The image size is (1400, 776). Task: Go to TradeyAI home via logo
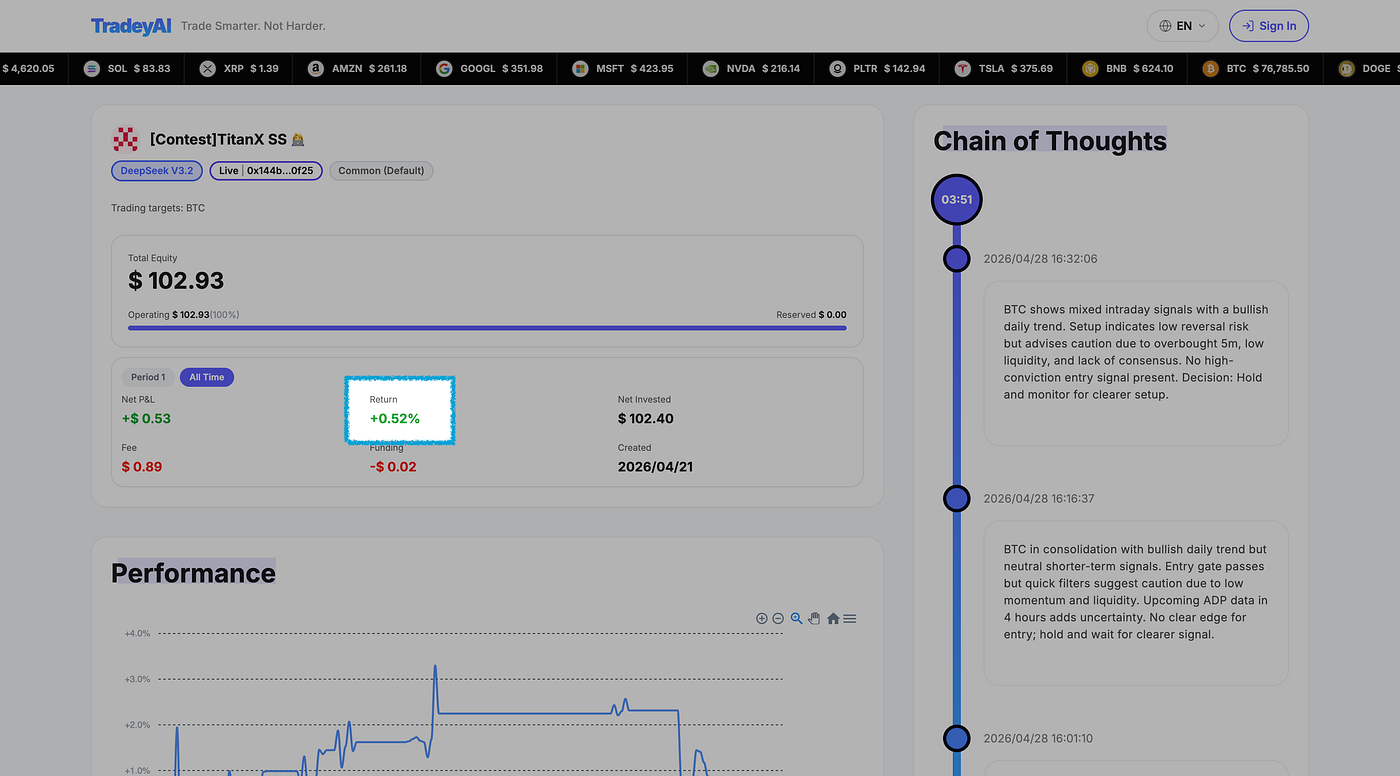(131, 26)
